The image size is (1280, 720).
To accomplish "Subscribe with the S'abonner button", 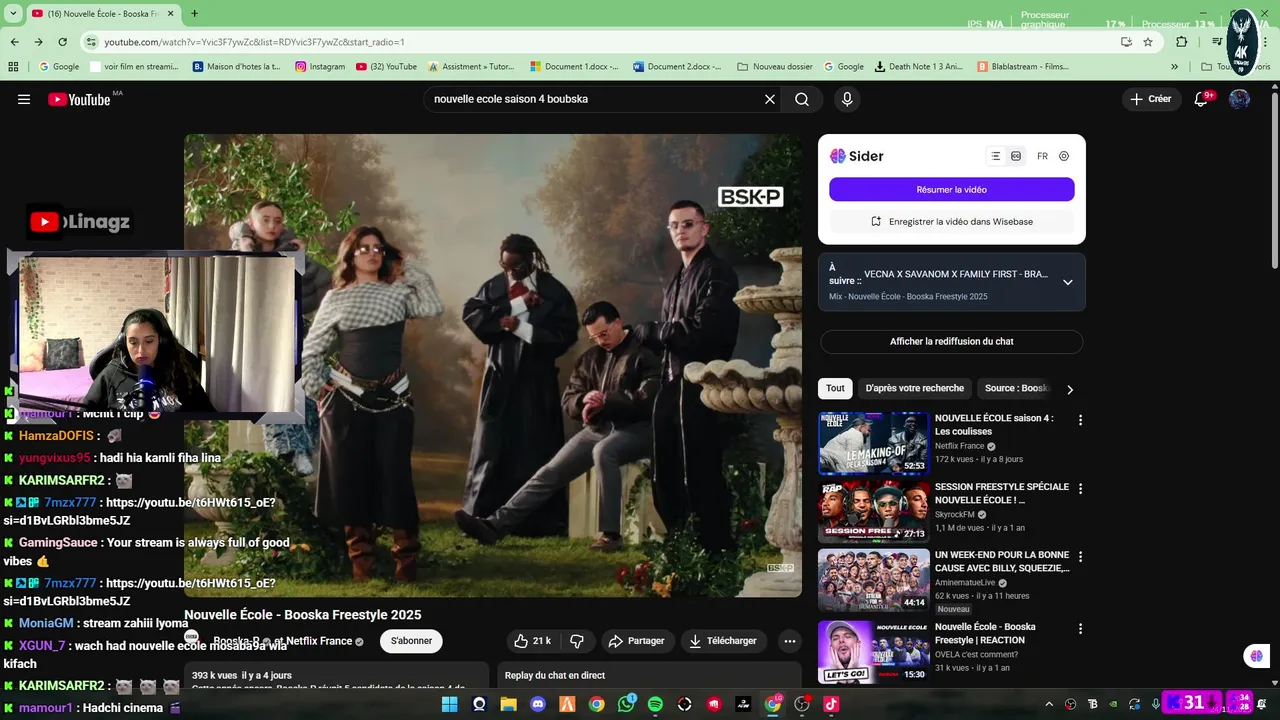I will click(x=411, y=641).
